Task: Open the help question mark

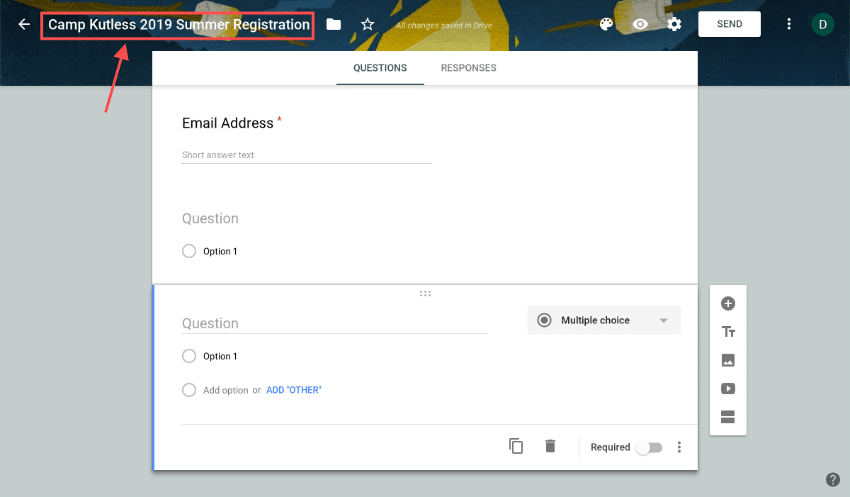Action: point(833,480)
